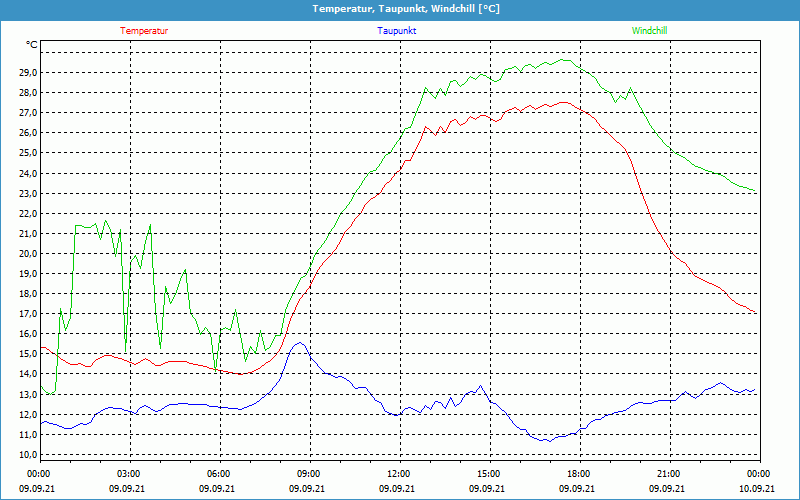800x500 pixels.
Task: Click the 29,0 y-axis value
Action: tap(29, 73)
